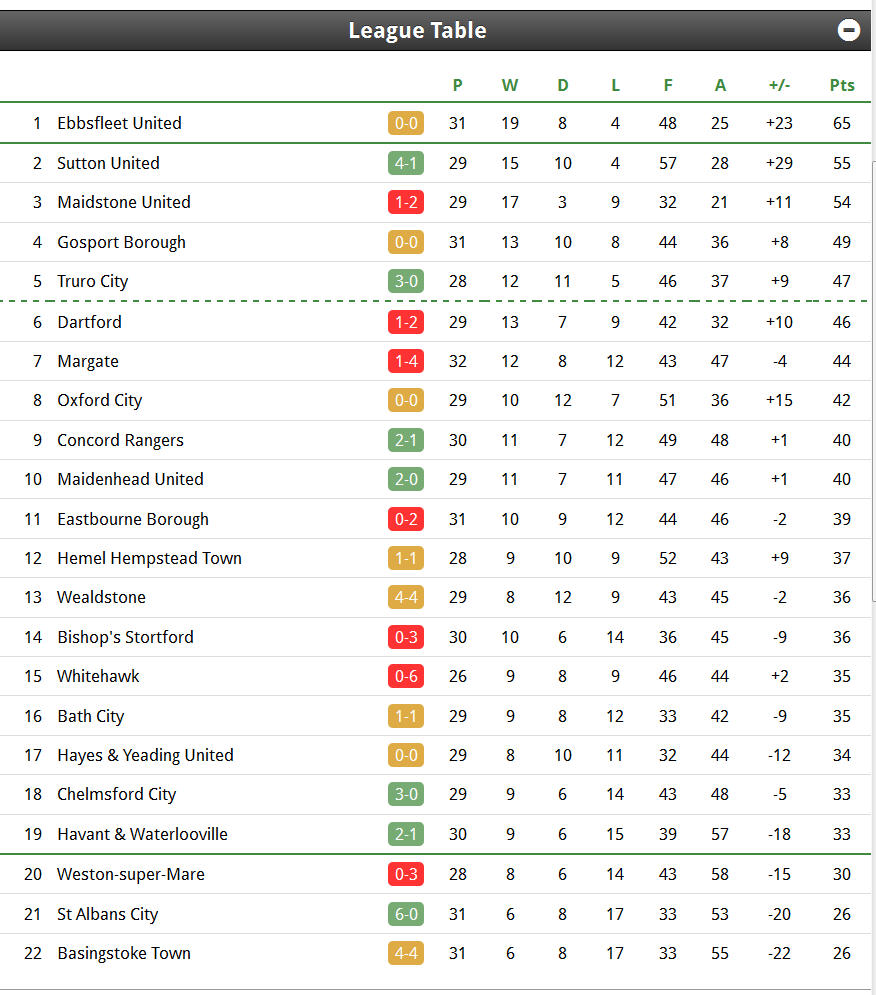Viewport: 876px width, 995px height.
Task: Open the Dartford team link
Action: pos(90,322)
